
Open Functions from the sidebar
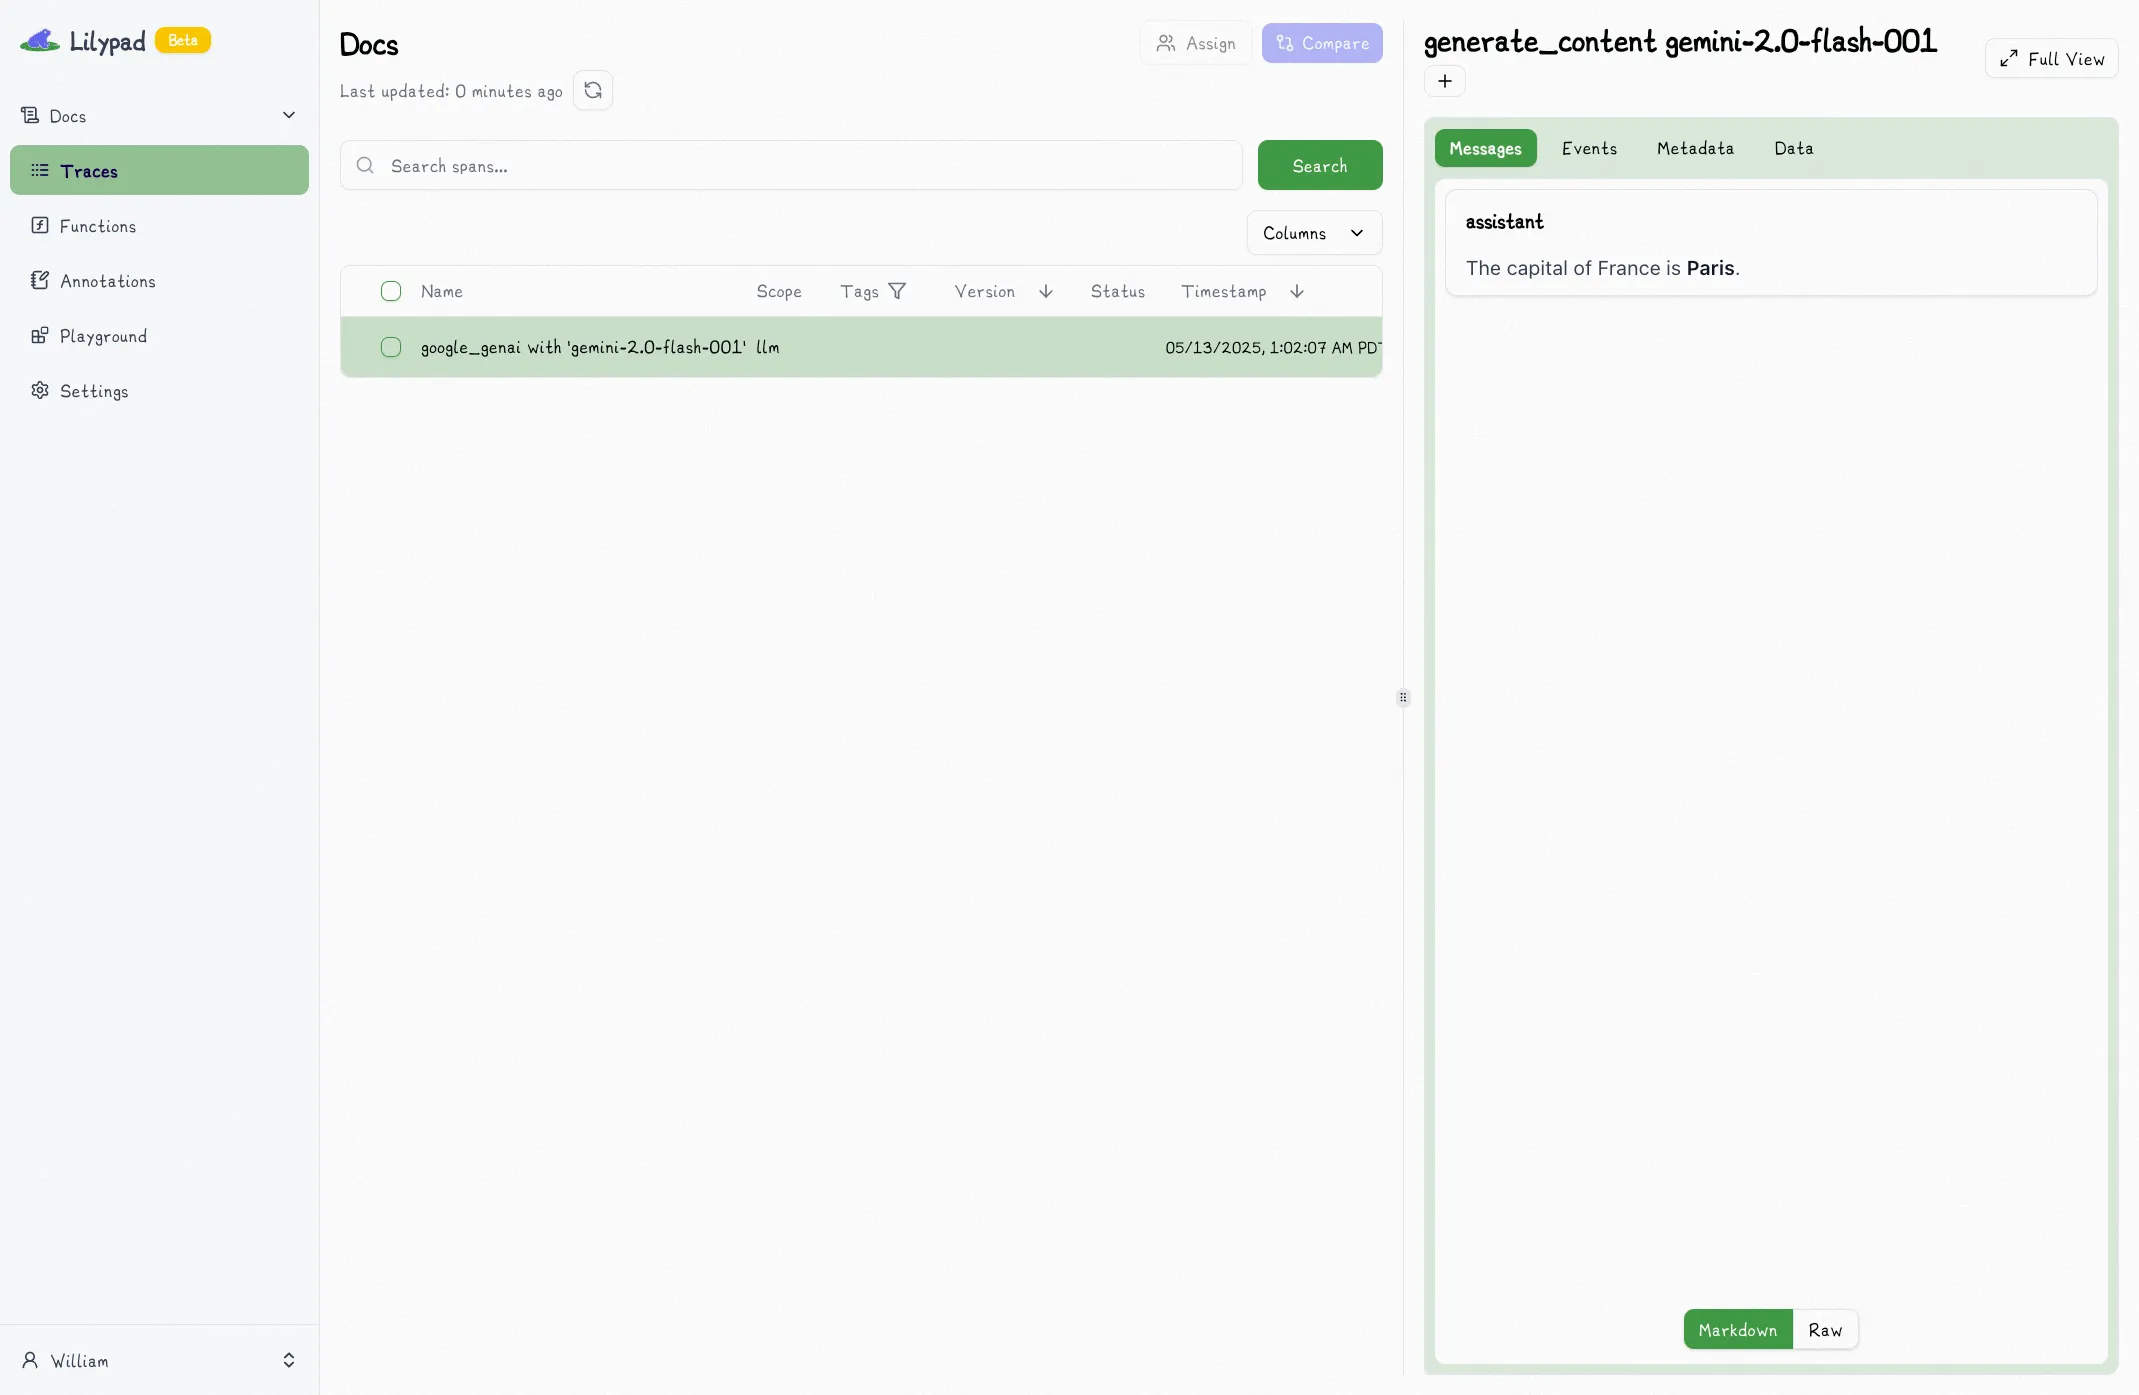click(97, 226)
